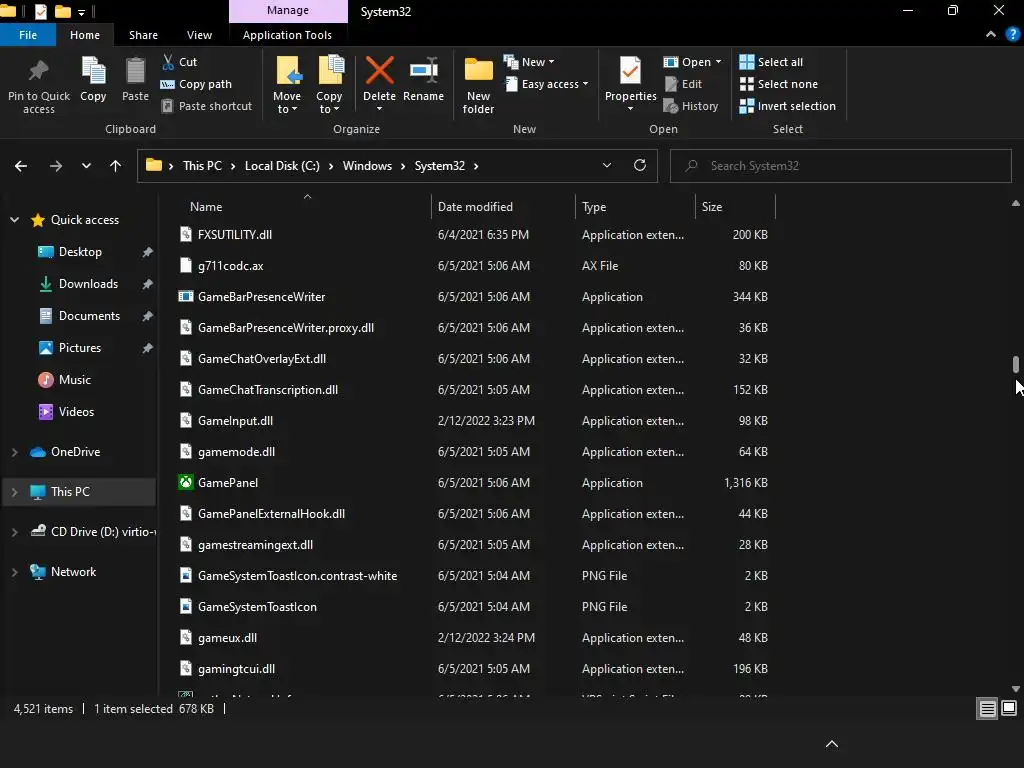
Task: Select Copy path command
Action: point(196,84)
